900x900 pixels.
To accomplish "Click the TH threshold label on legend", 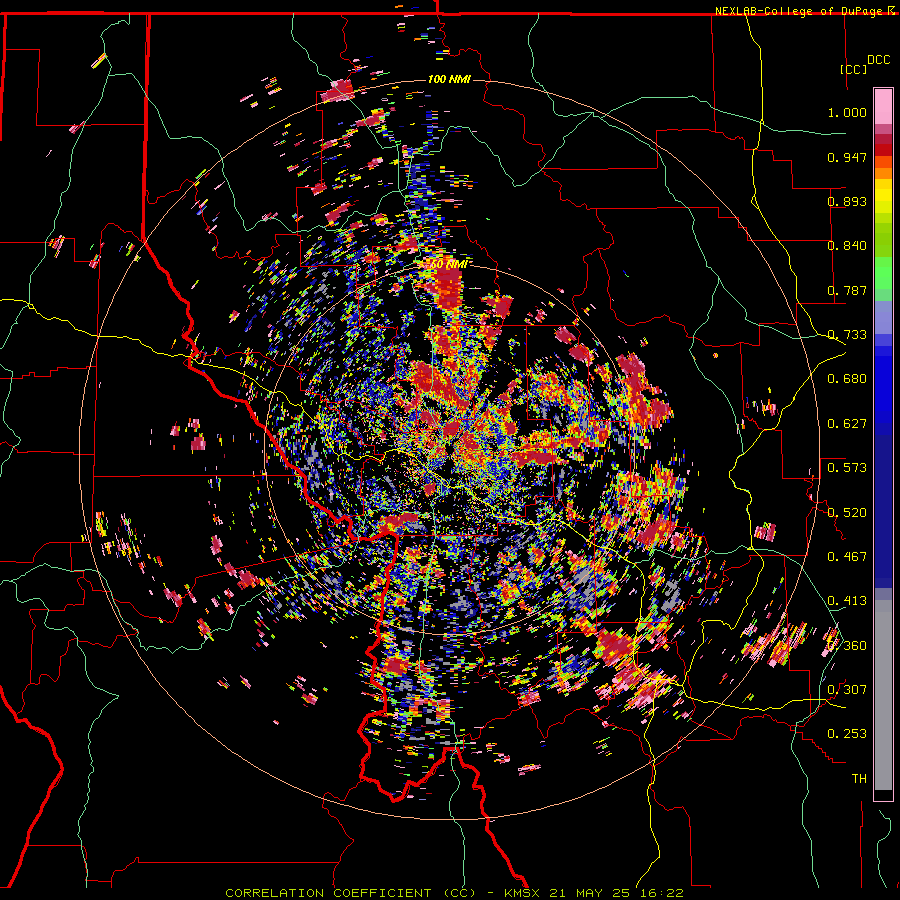I will [859, 779].
